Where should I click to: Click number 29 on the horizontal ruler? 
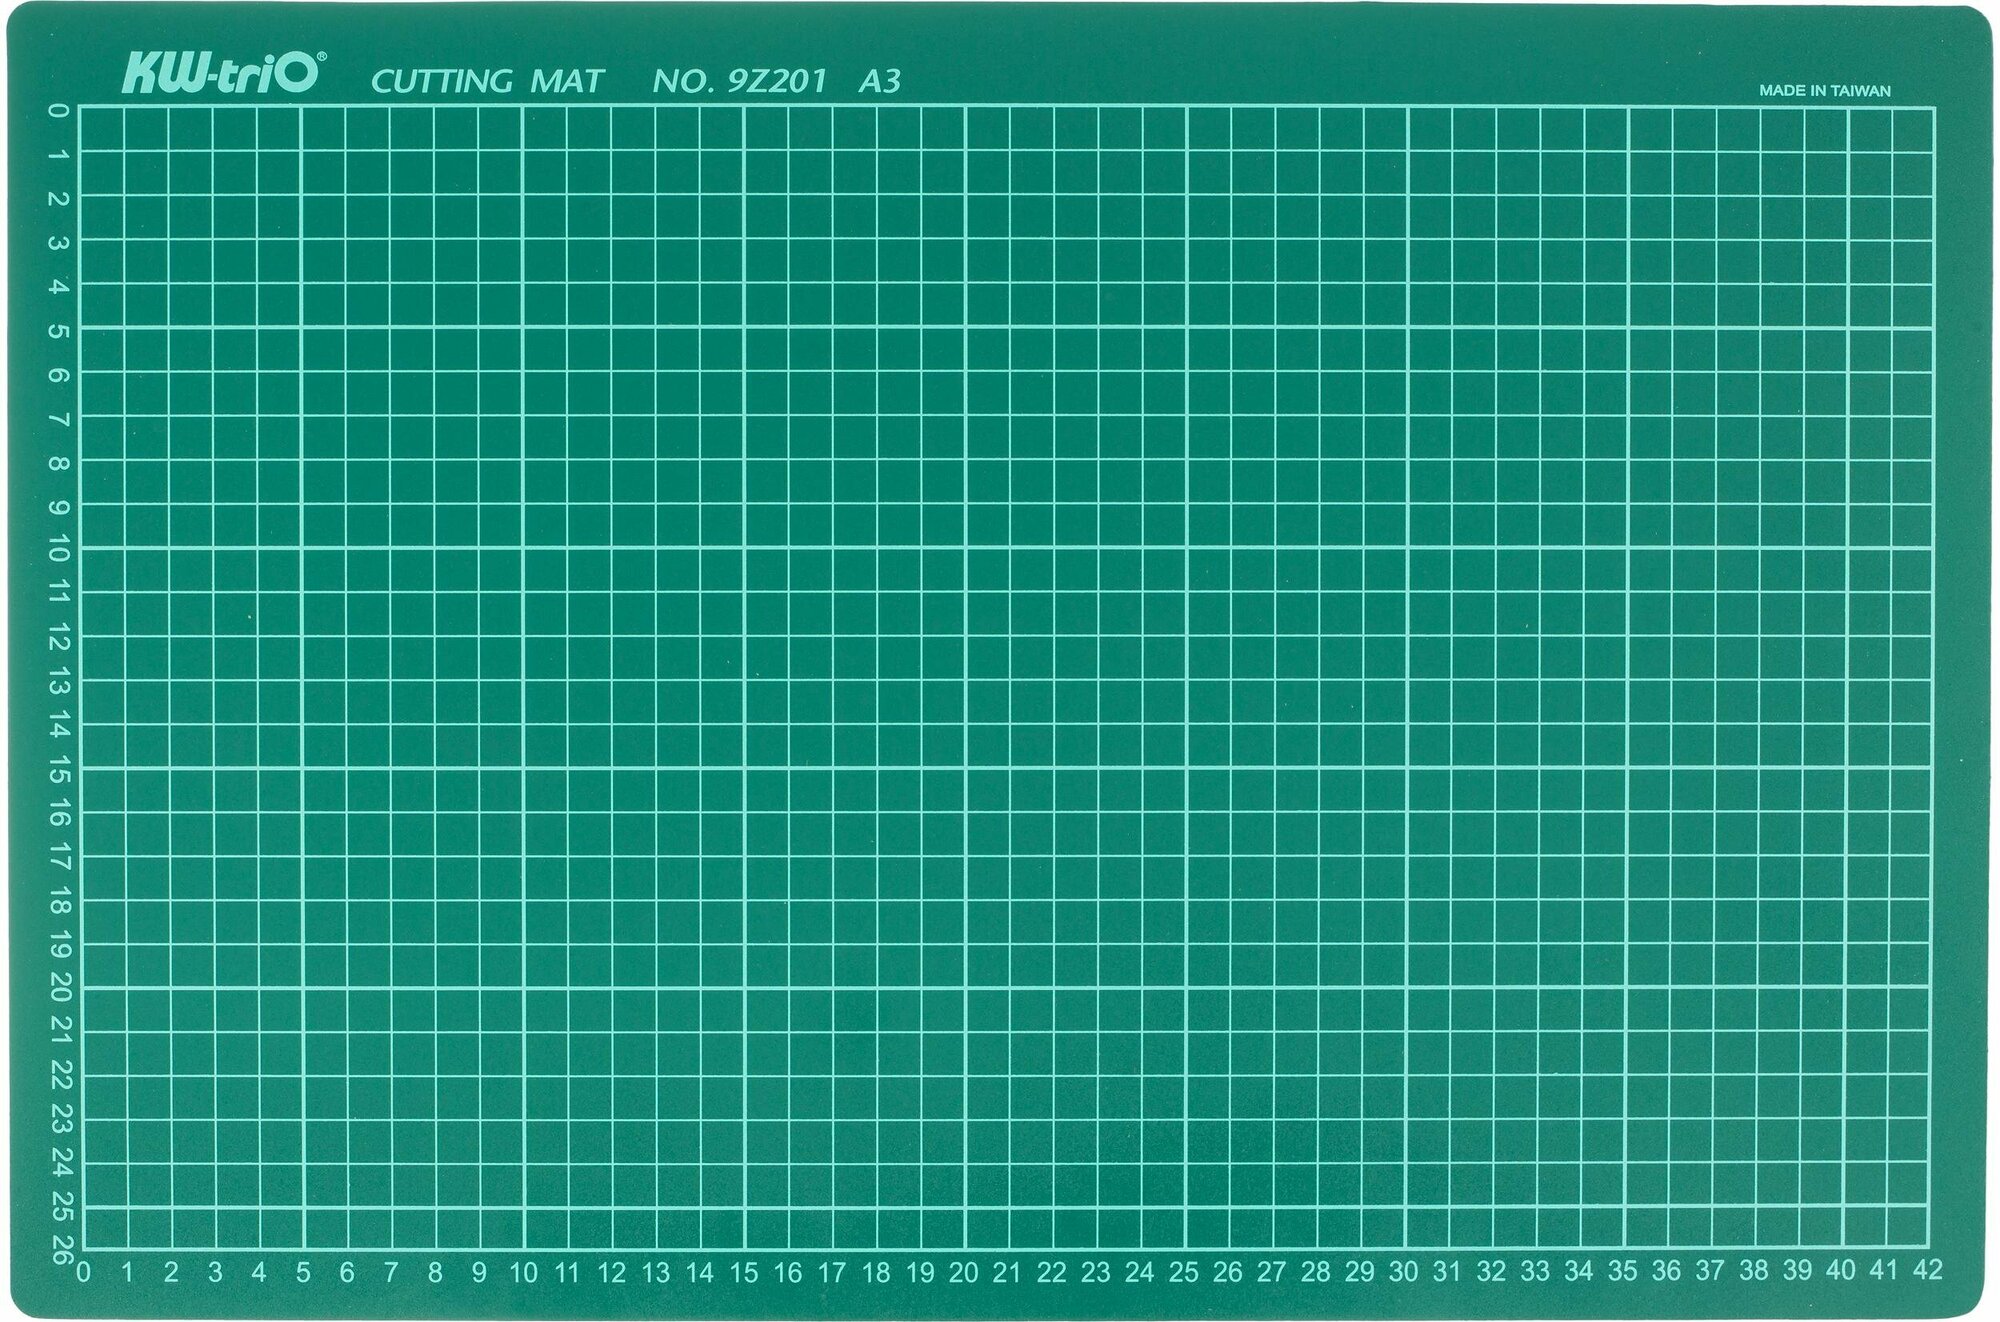(x=1359, y=1272)
